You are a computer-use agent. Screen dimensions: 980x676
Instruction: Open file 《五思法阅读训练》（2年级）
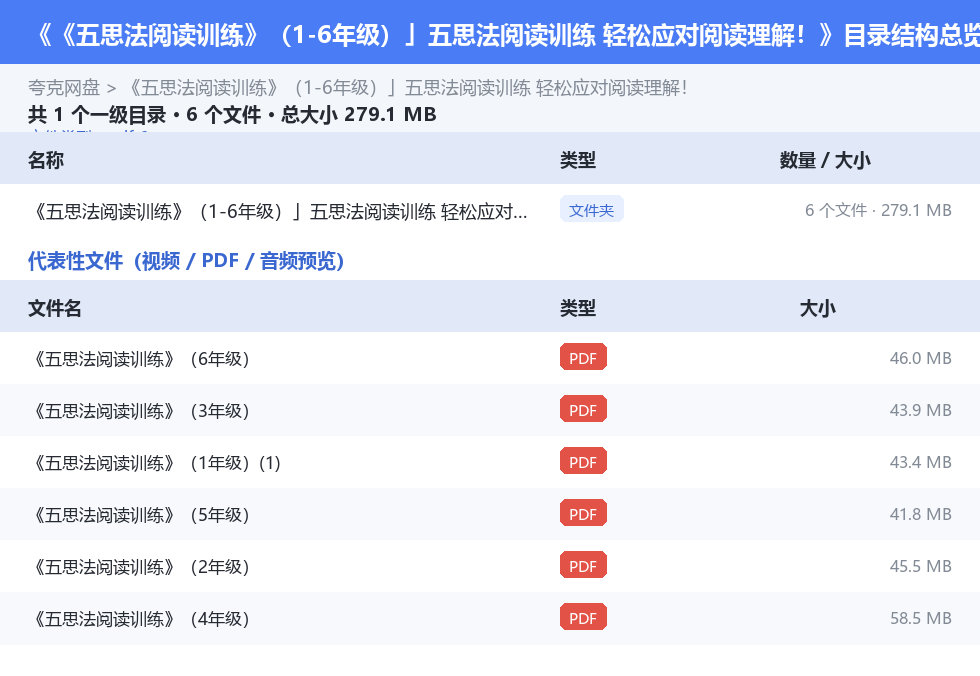point(140,566)
